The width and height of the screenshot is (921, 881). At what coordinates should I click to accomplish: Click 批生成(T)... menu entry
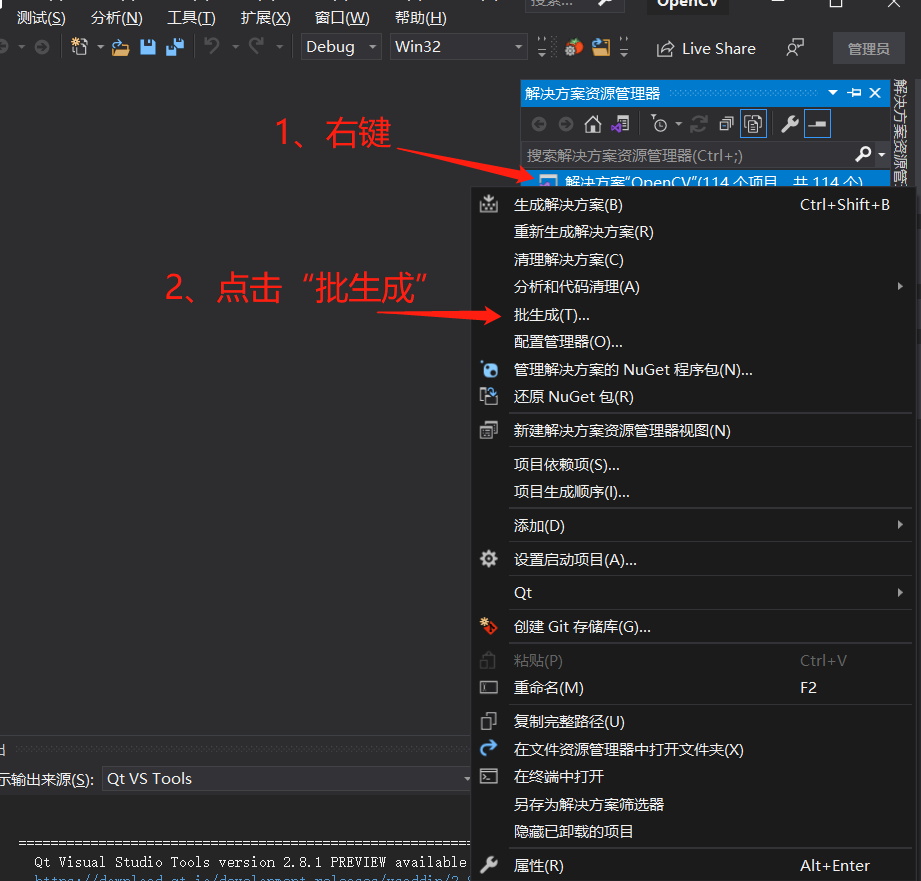coord(693,315)
